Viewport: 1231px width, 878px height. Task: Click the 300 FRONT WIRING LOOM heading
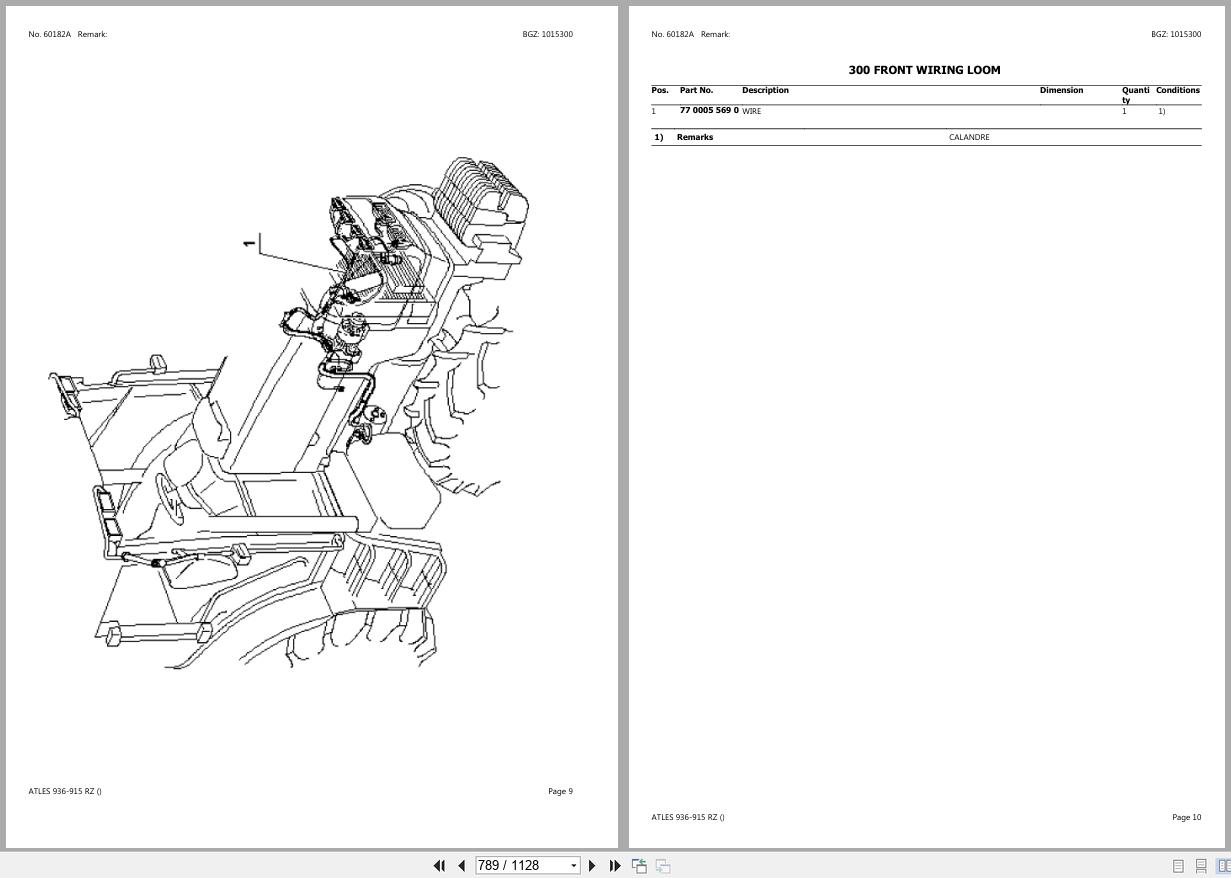[924, 70]
